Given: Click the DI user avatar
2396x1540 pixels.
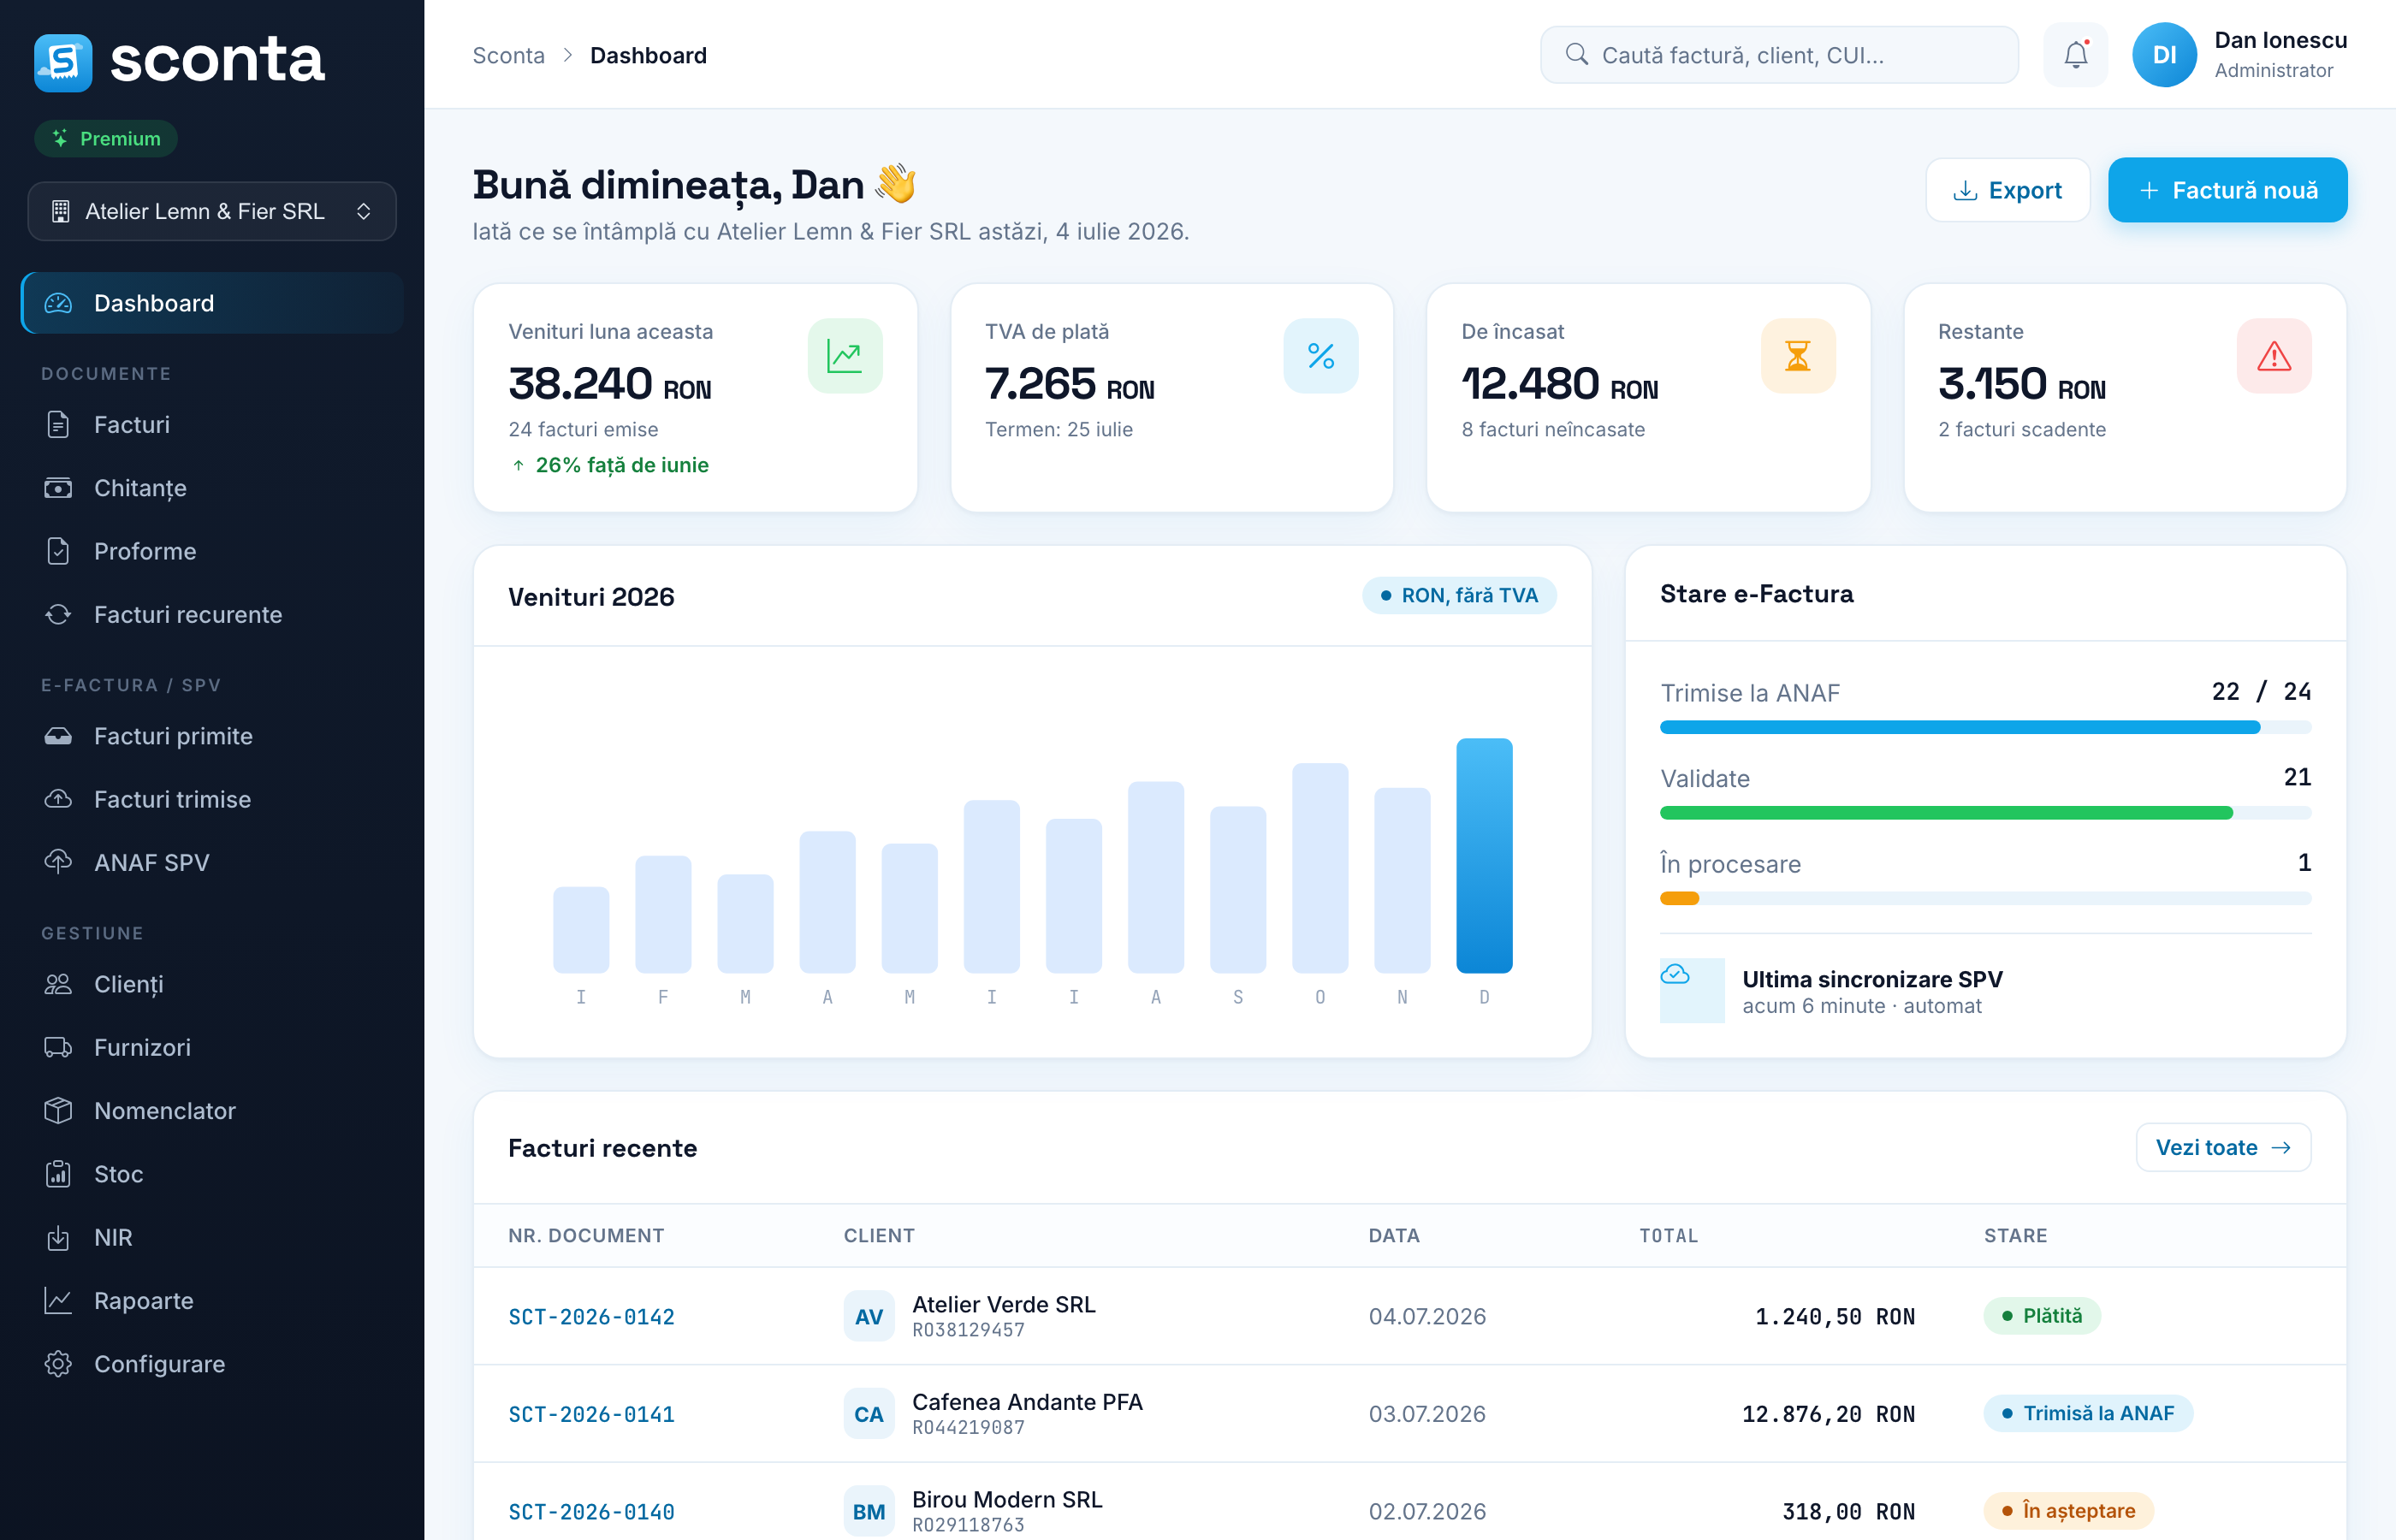Looking at the screenshot, I should (2164, 55).
